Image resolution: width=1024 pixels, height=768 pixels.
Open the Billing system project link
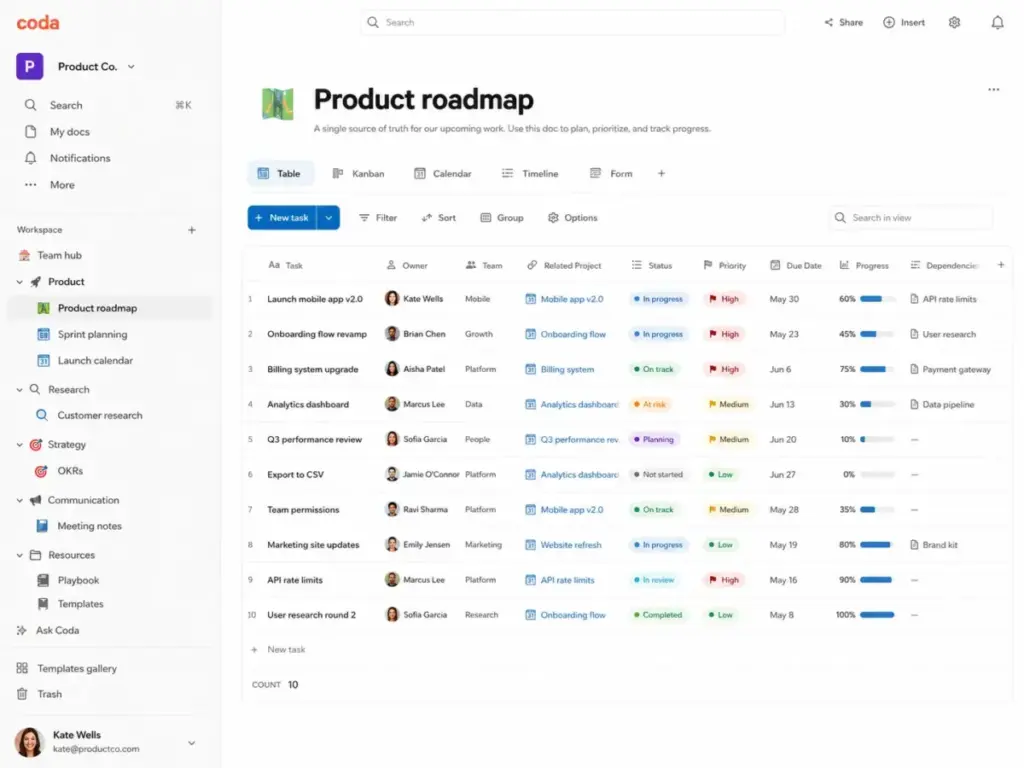pos(567,370)
